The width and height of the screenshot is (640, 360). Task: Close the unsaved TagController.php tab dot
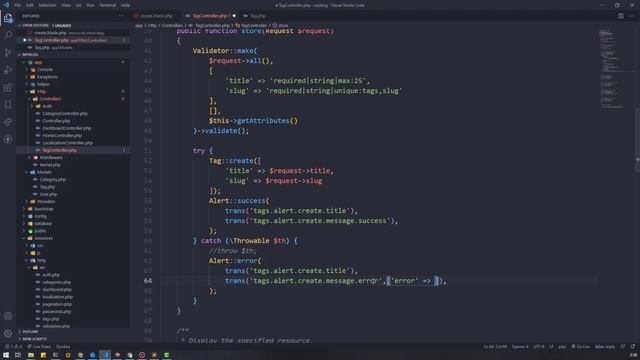click(234, 16)
